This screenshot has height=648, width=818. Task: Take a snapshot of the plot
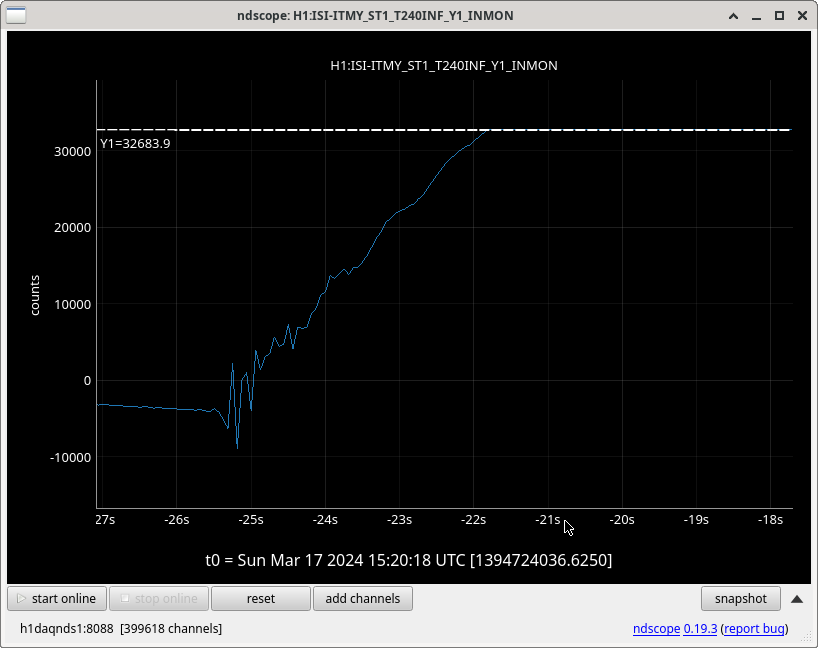click(740, 598)
